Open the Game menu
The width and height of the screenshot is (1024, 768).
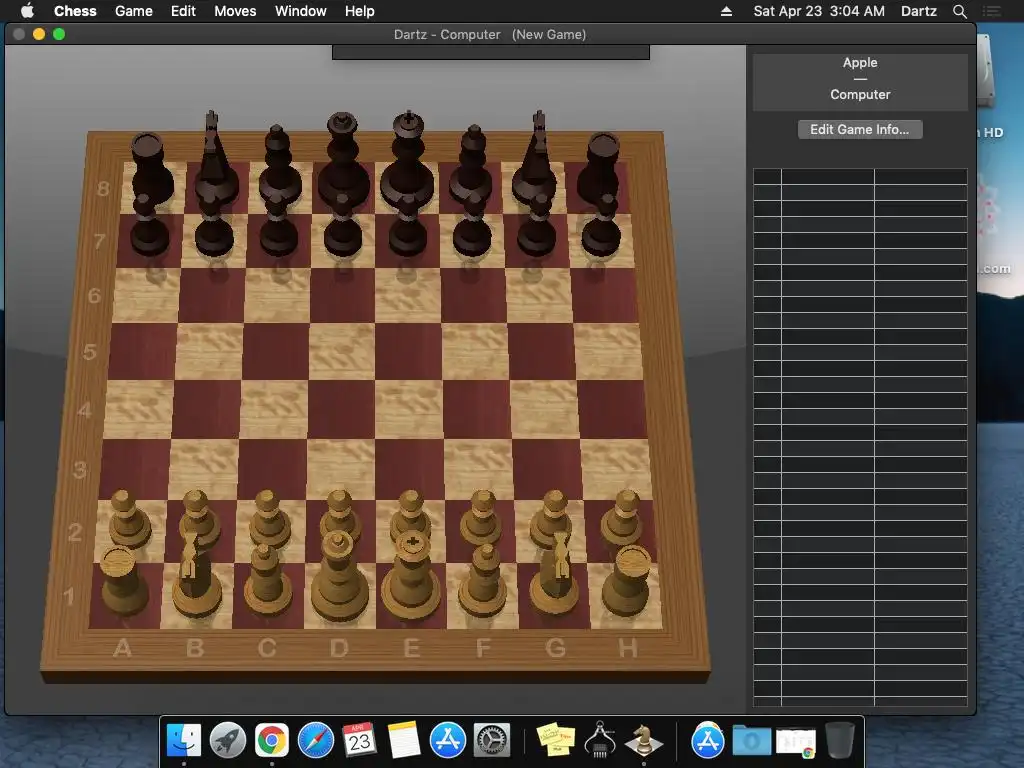(x=134, y=11)
